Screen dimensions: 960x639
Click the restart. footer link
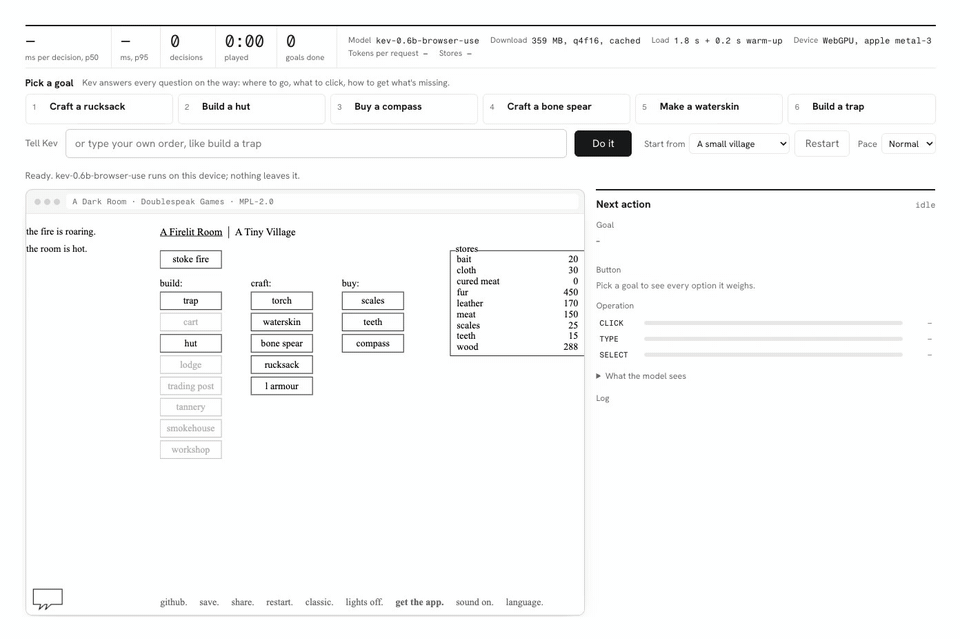(279, 602)
